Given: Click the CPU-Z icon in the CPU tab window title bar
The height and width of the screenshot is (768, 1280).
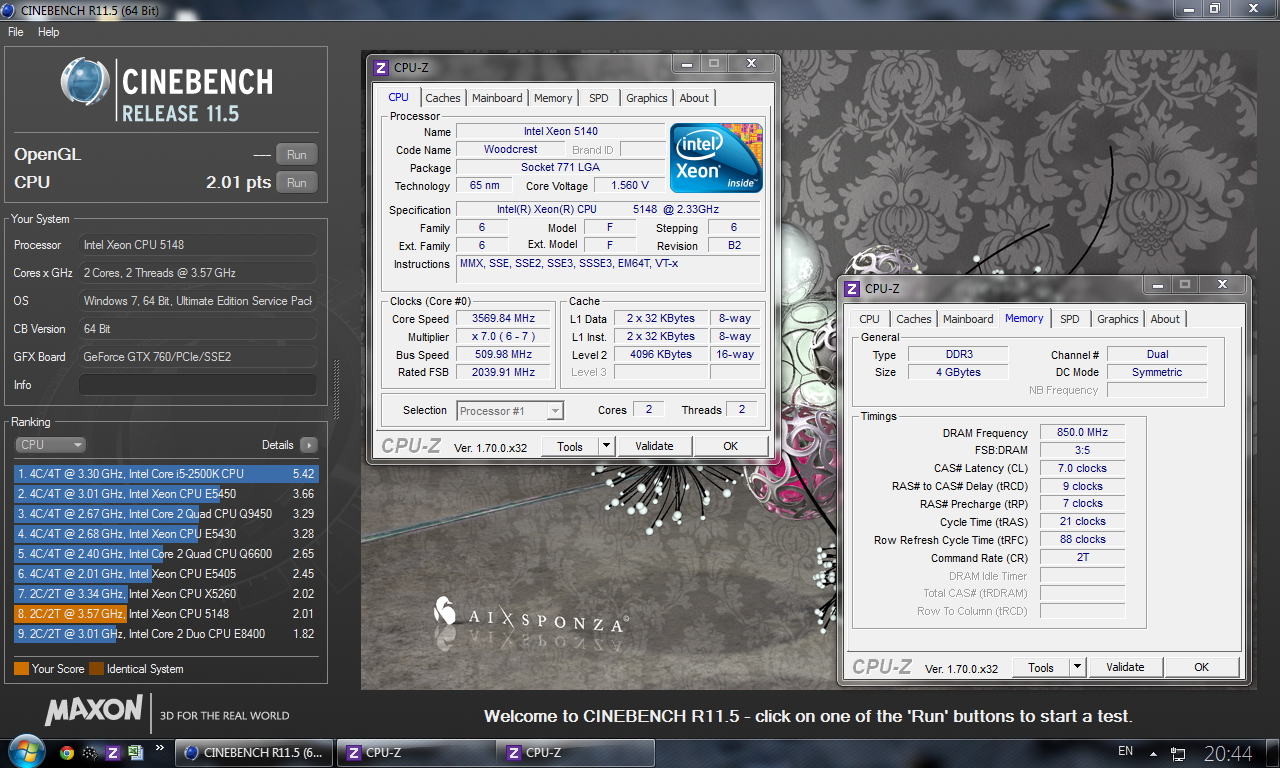Looking at the screenshot, I should point(381,68).
